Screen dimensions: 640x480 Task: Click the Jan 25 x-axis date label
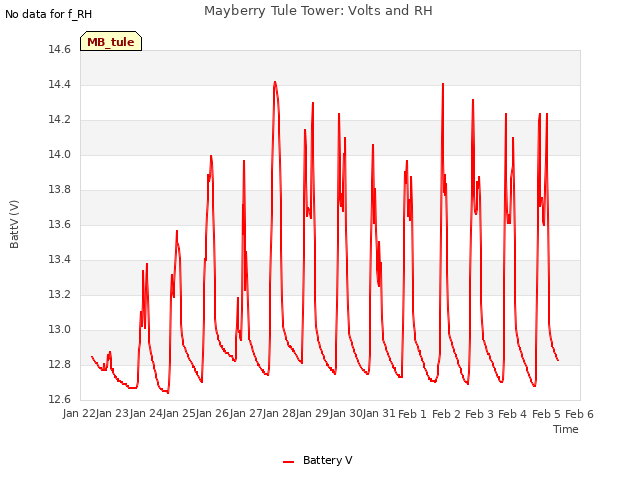(x=179, y=413)
